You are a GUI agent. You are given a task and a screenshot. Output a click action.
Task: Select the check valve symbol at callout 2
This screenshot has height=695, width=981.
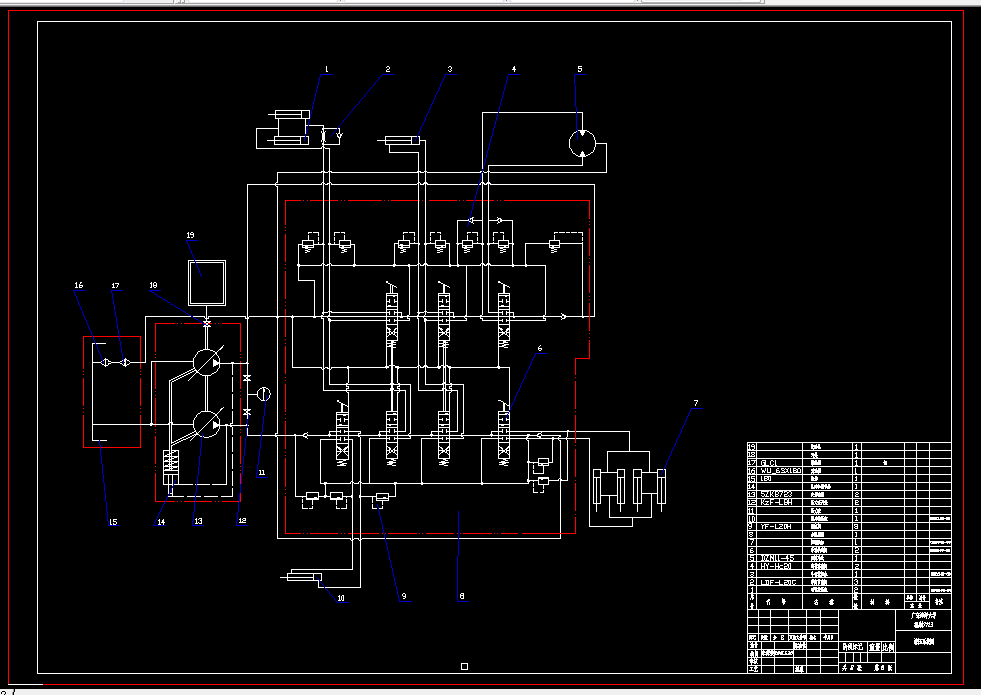(338, 134)
